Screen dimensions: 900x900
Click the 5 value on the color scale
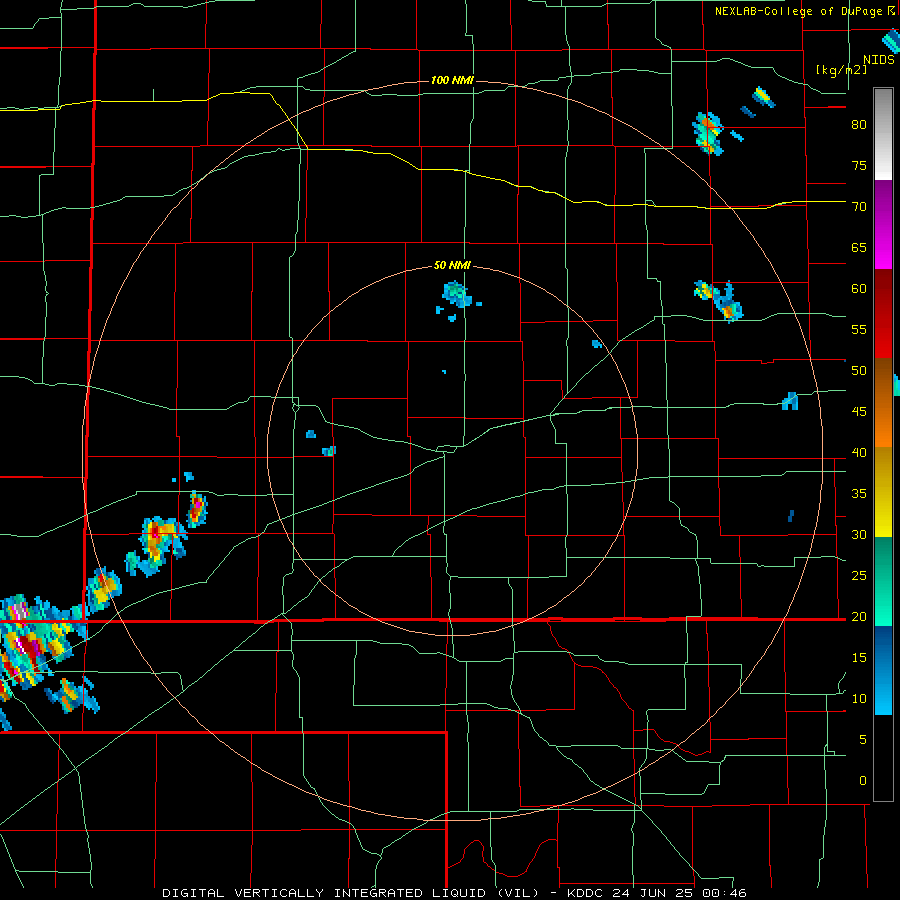click(x=863, y=740)
